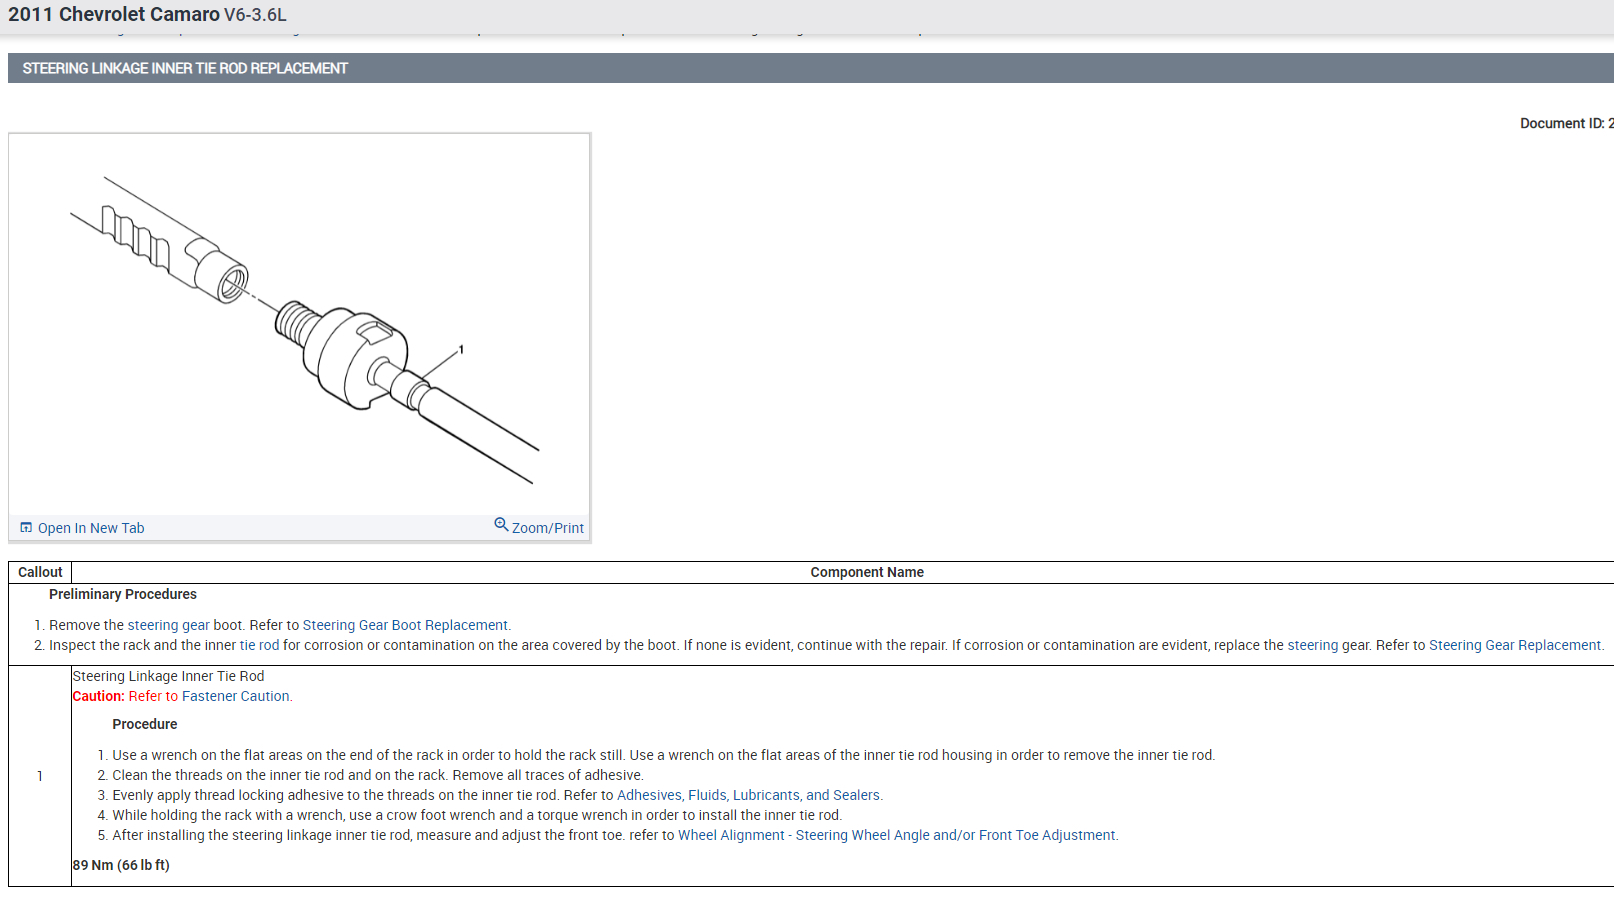Click the 'steering' link before 'gear. Refer to'
The width and height of the screenshot is (1614, 901).
tap(1313, 645)
